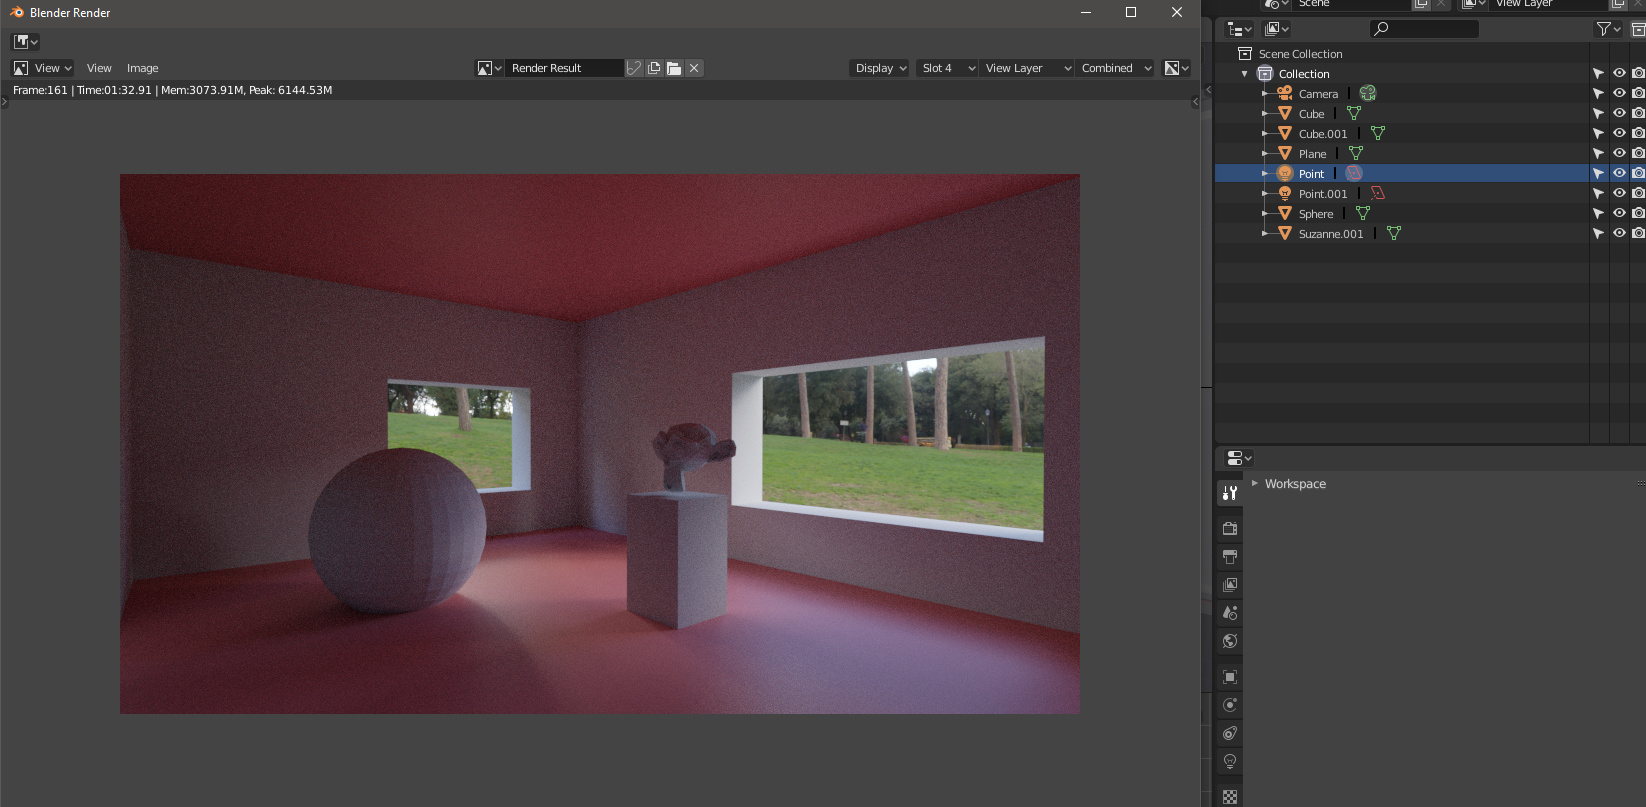The height and width of the screenshot is (807, 1646).
Task: Expand the Workspace panel
Action: (x=1255, y=483)
